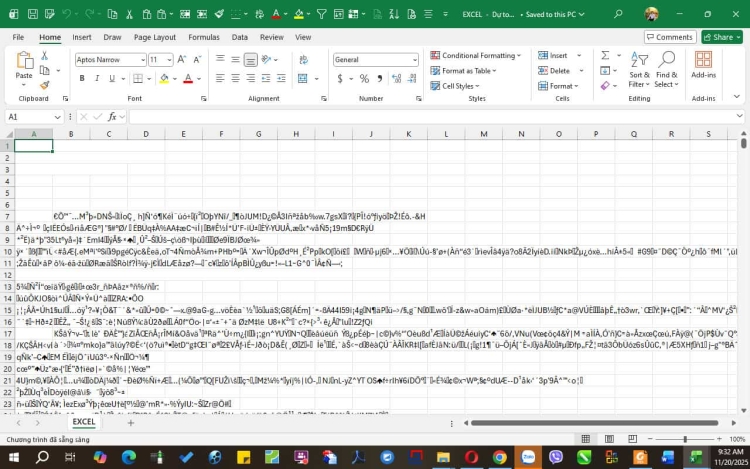The image size is (750, 469).
Task: Switch to the Formulas tab
Action: [x=203, y=37]
